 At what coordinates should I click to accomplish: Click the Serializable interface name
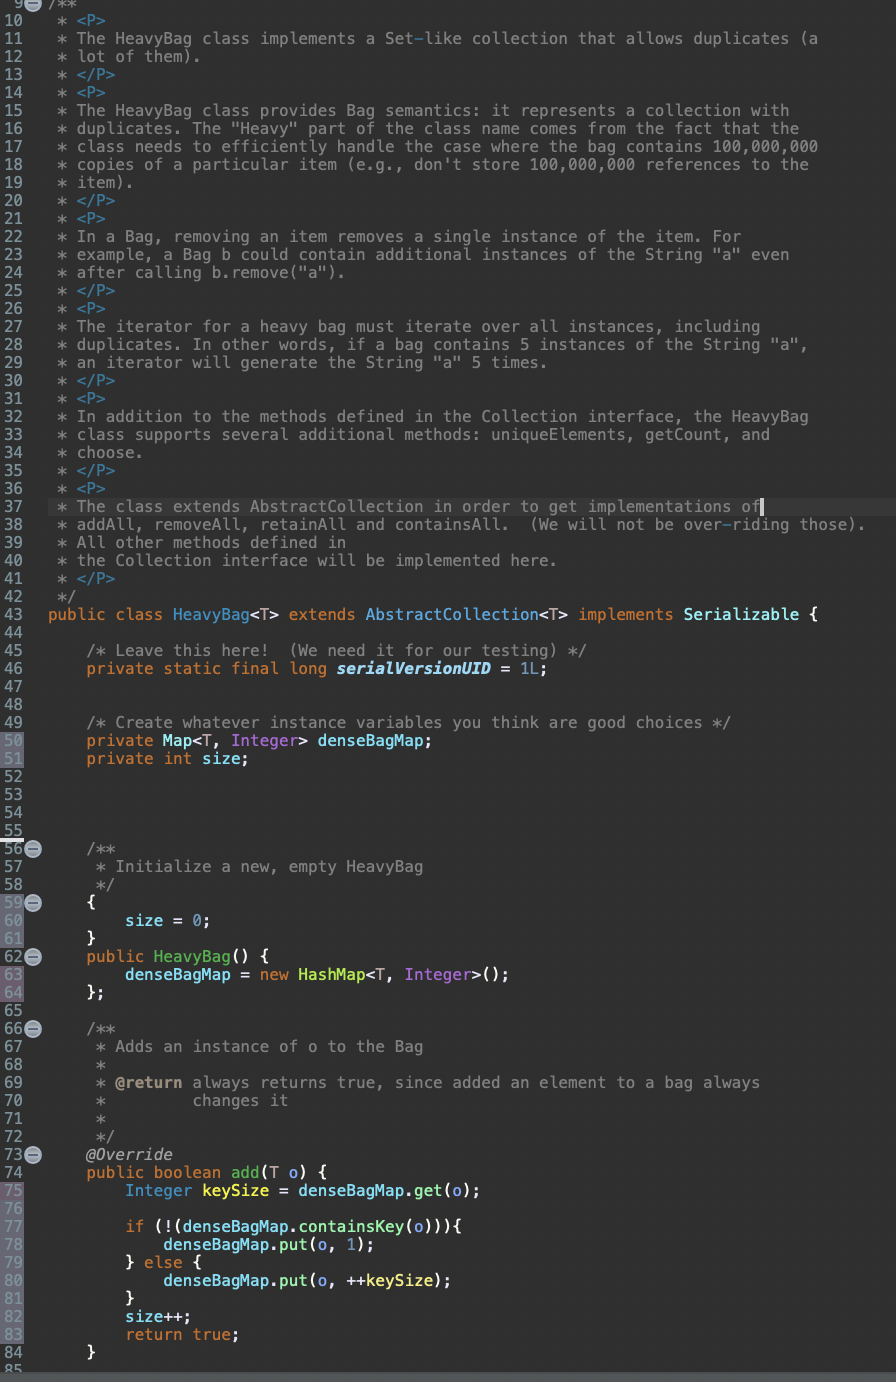(x=740, y=614)
